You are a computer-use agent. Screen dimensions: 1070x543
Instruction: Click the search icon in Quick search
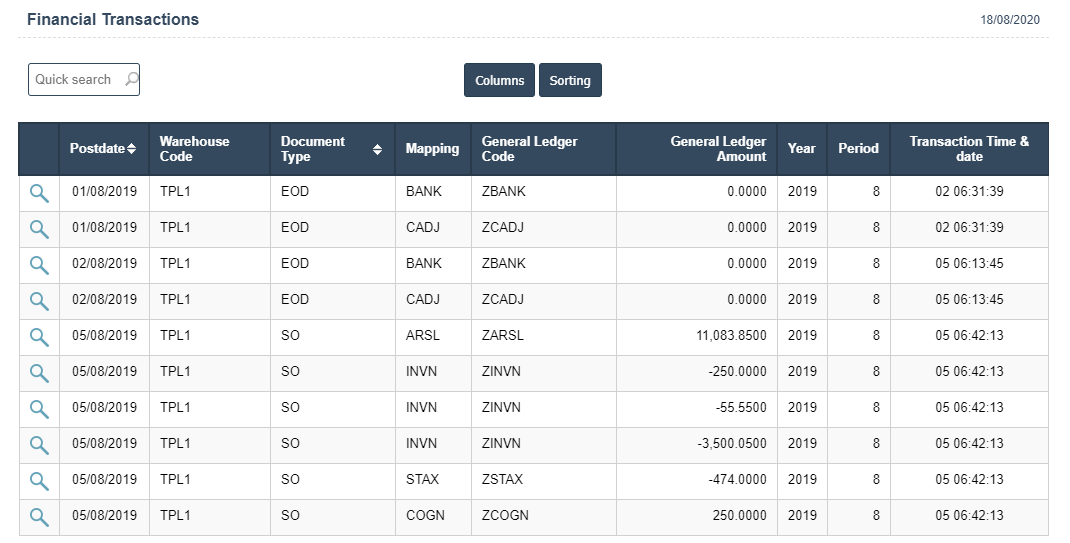(131, 79)
